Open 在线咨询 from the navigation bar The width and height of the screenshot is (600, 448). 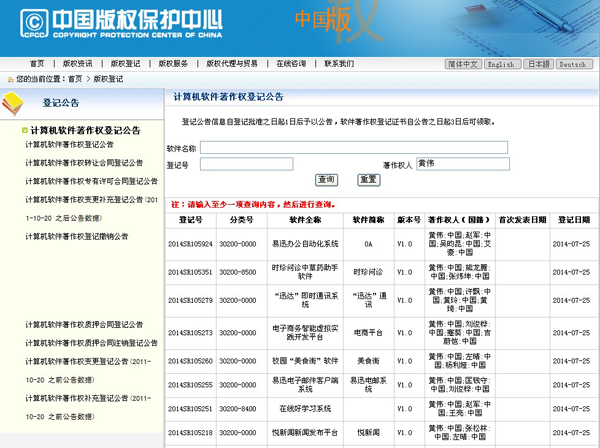291,63
